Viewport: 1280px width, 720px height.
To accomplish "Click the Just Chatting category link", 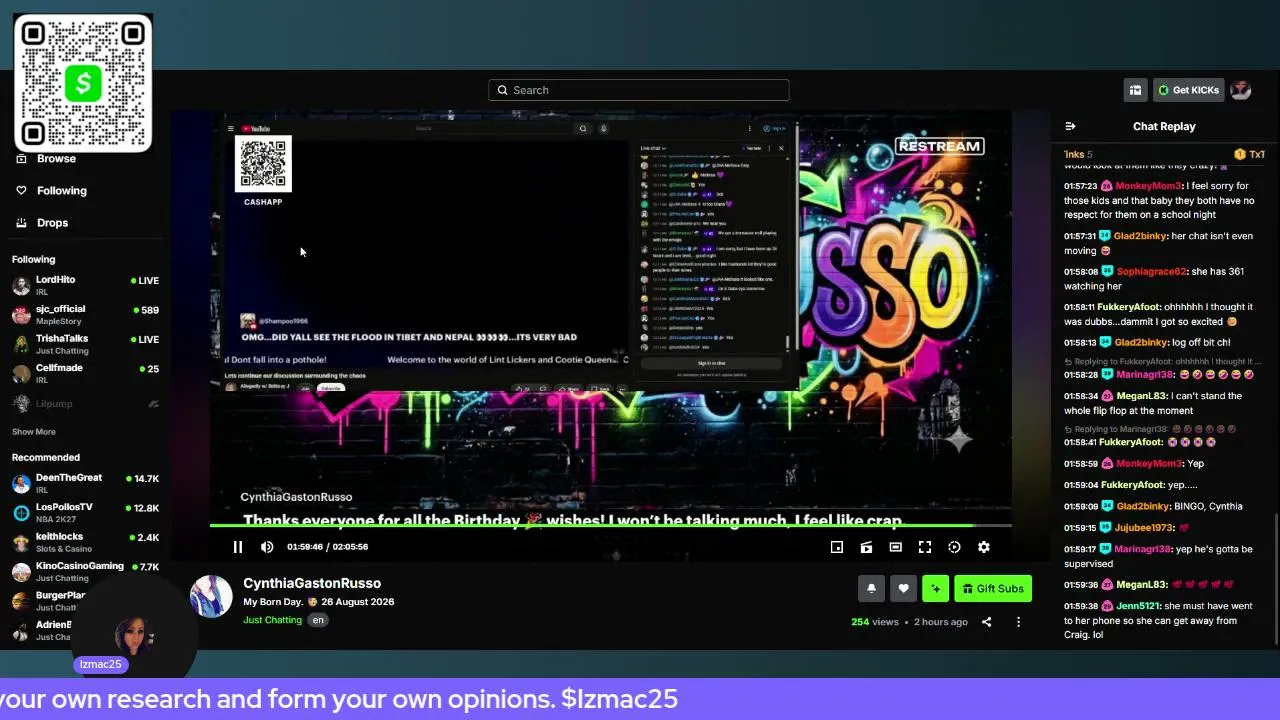I will tap(272, 620).
